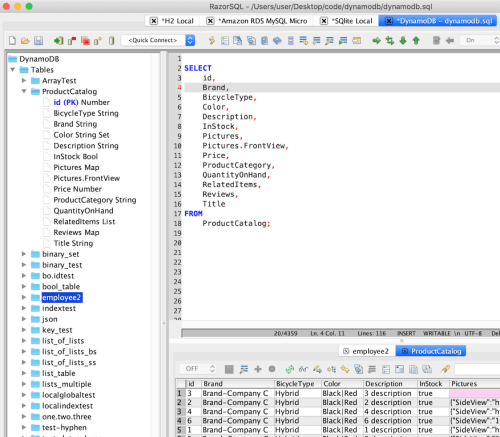Click the green right arrow toolbar icon
The width and height of the screenshot is (500, 437).
(377, 41)
